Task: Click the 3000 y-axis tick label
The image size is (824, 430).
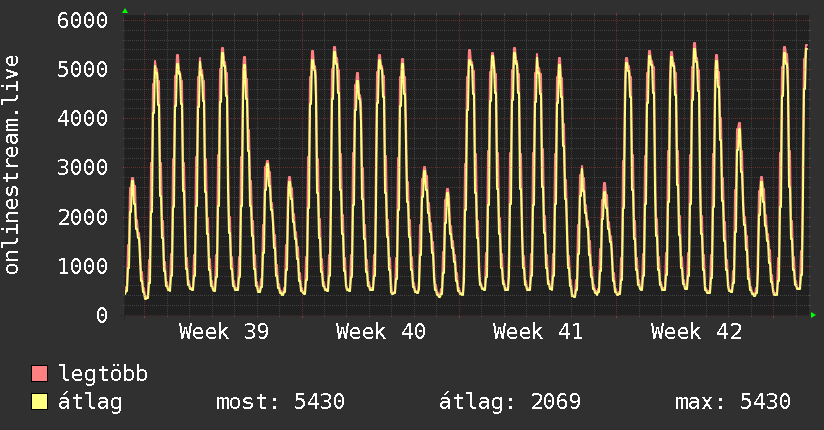Action: pos(83,168)
